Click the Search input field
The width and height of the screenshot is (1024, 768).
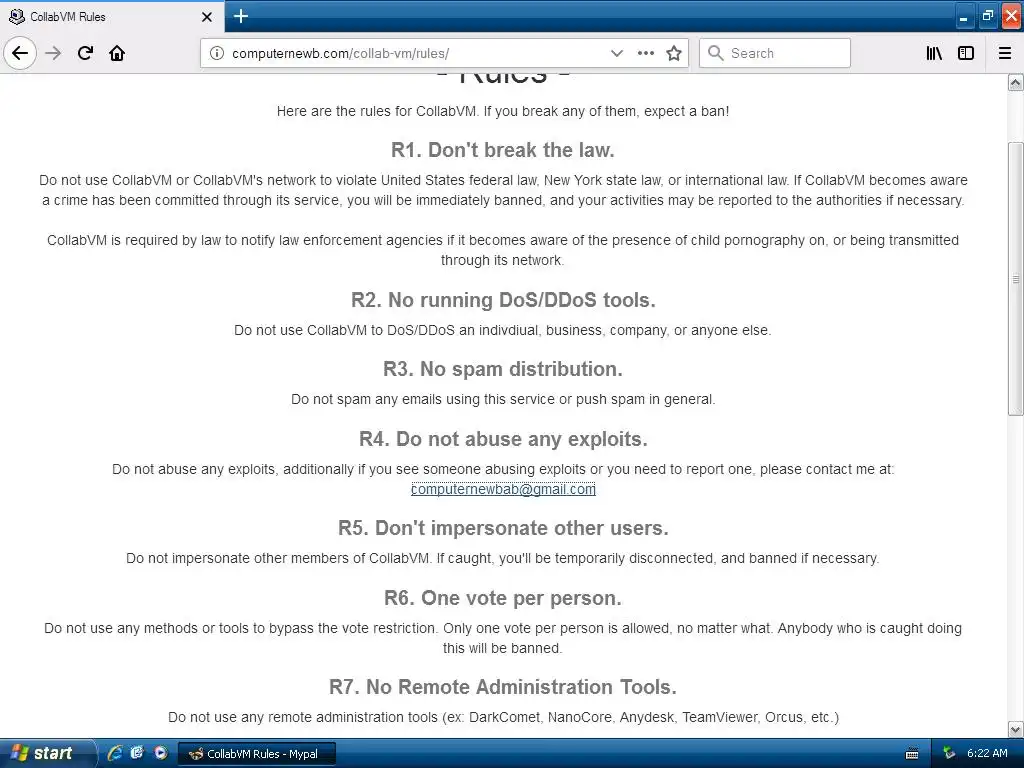coord(775,53)
